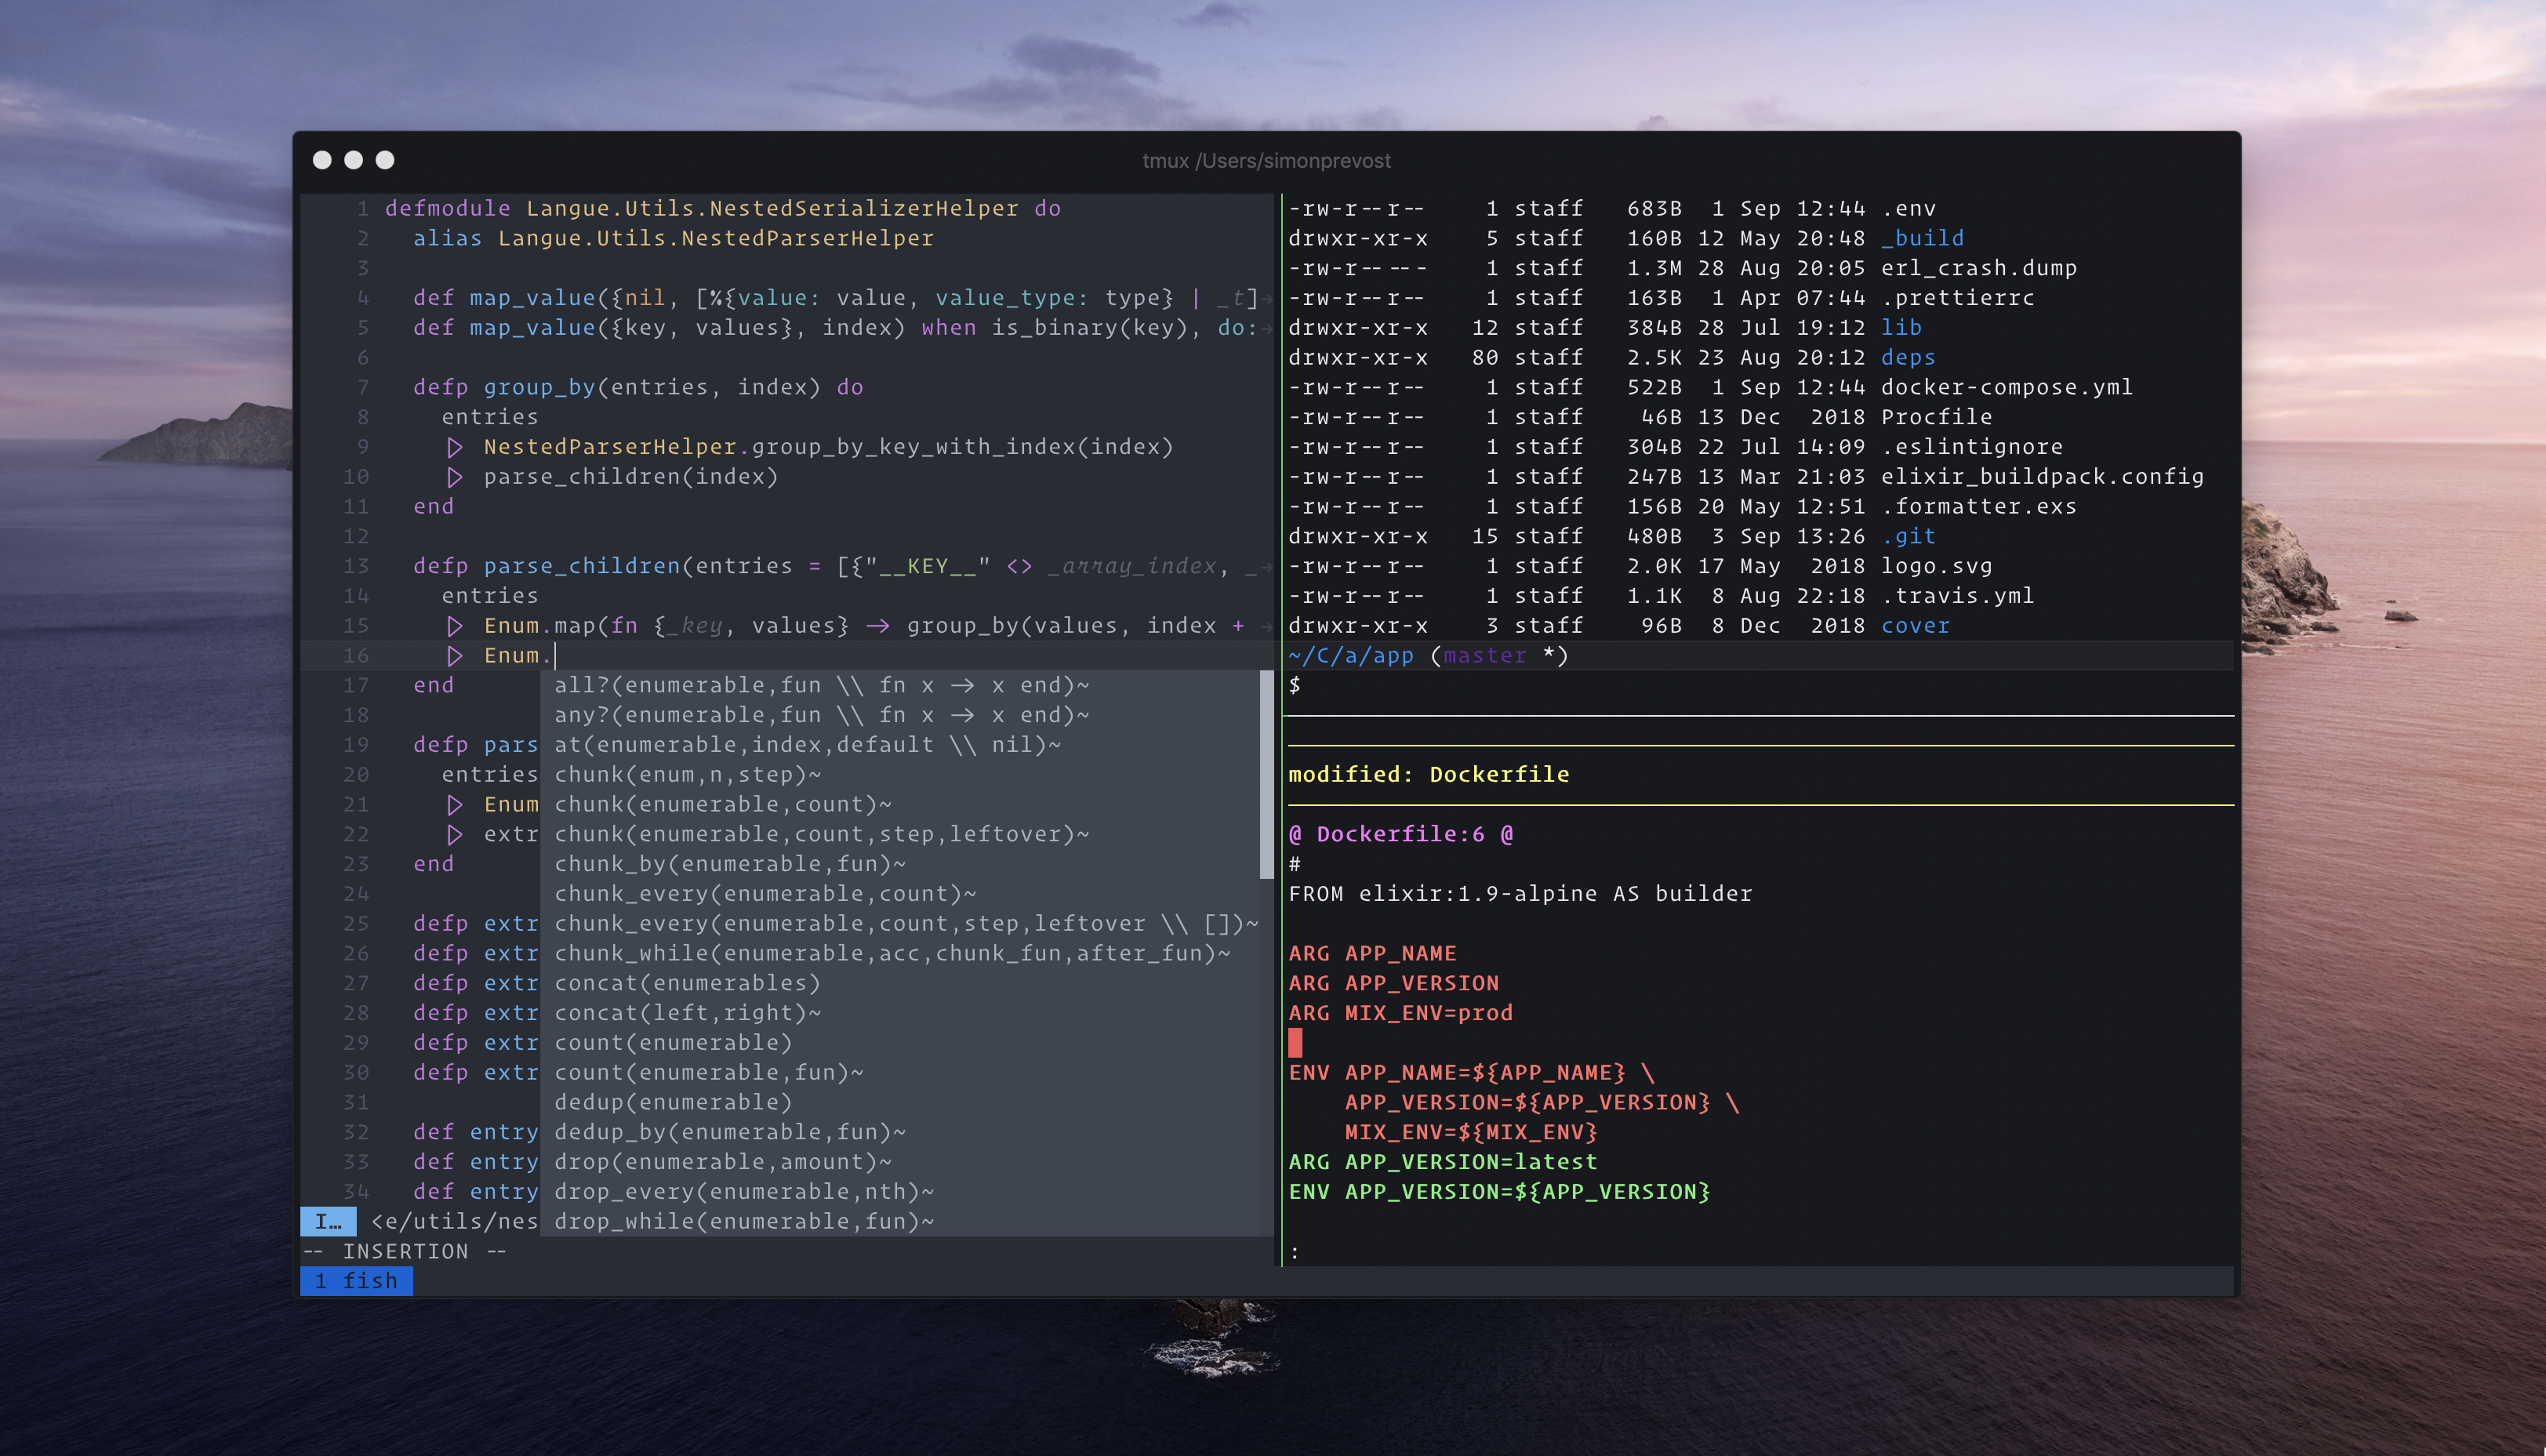The image size is (2546, 1456).
Task: Click the deps directory name
Action: pos(1908,358)
